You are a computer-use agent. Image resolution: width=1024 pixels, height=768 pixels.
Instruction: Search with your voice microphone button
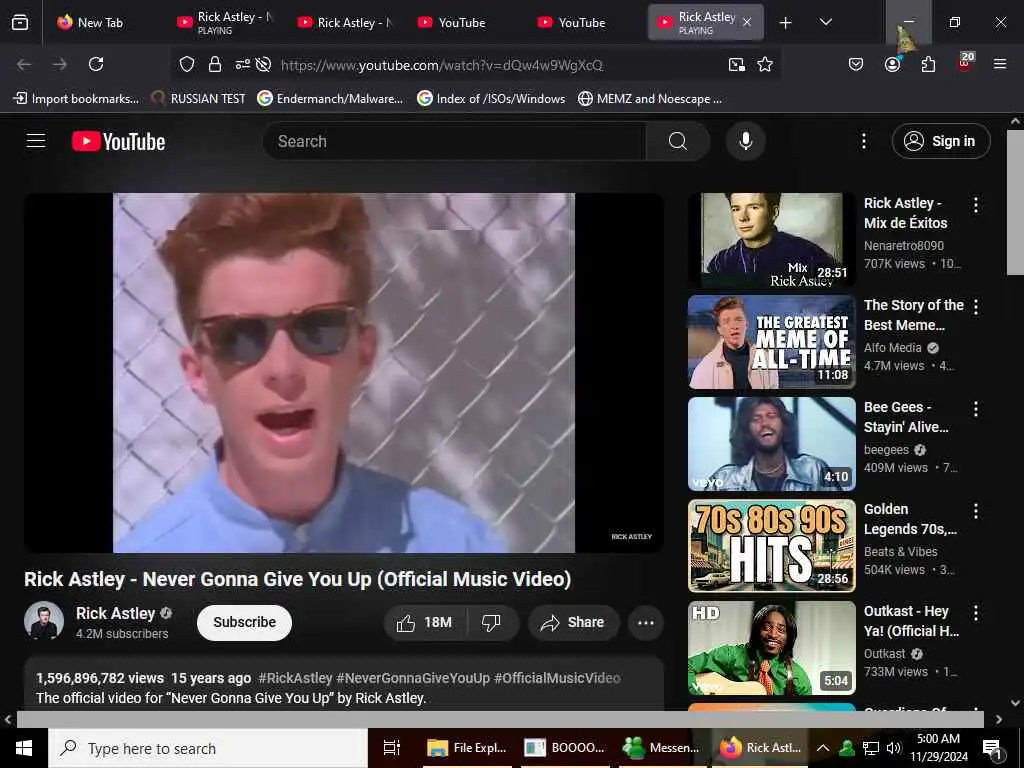click(746, 141)
